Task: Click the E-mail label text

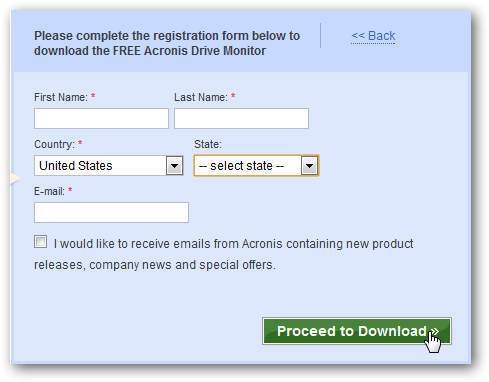Action: (x=49, y=191)
